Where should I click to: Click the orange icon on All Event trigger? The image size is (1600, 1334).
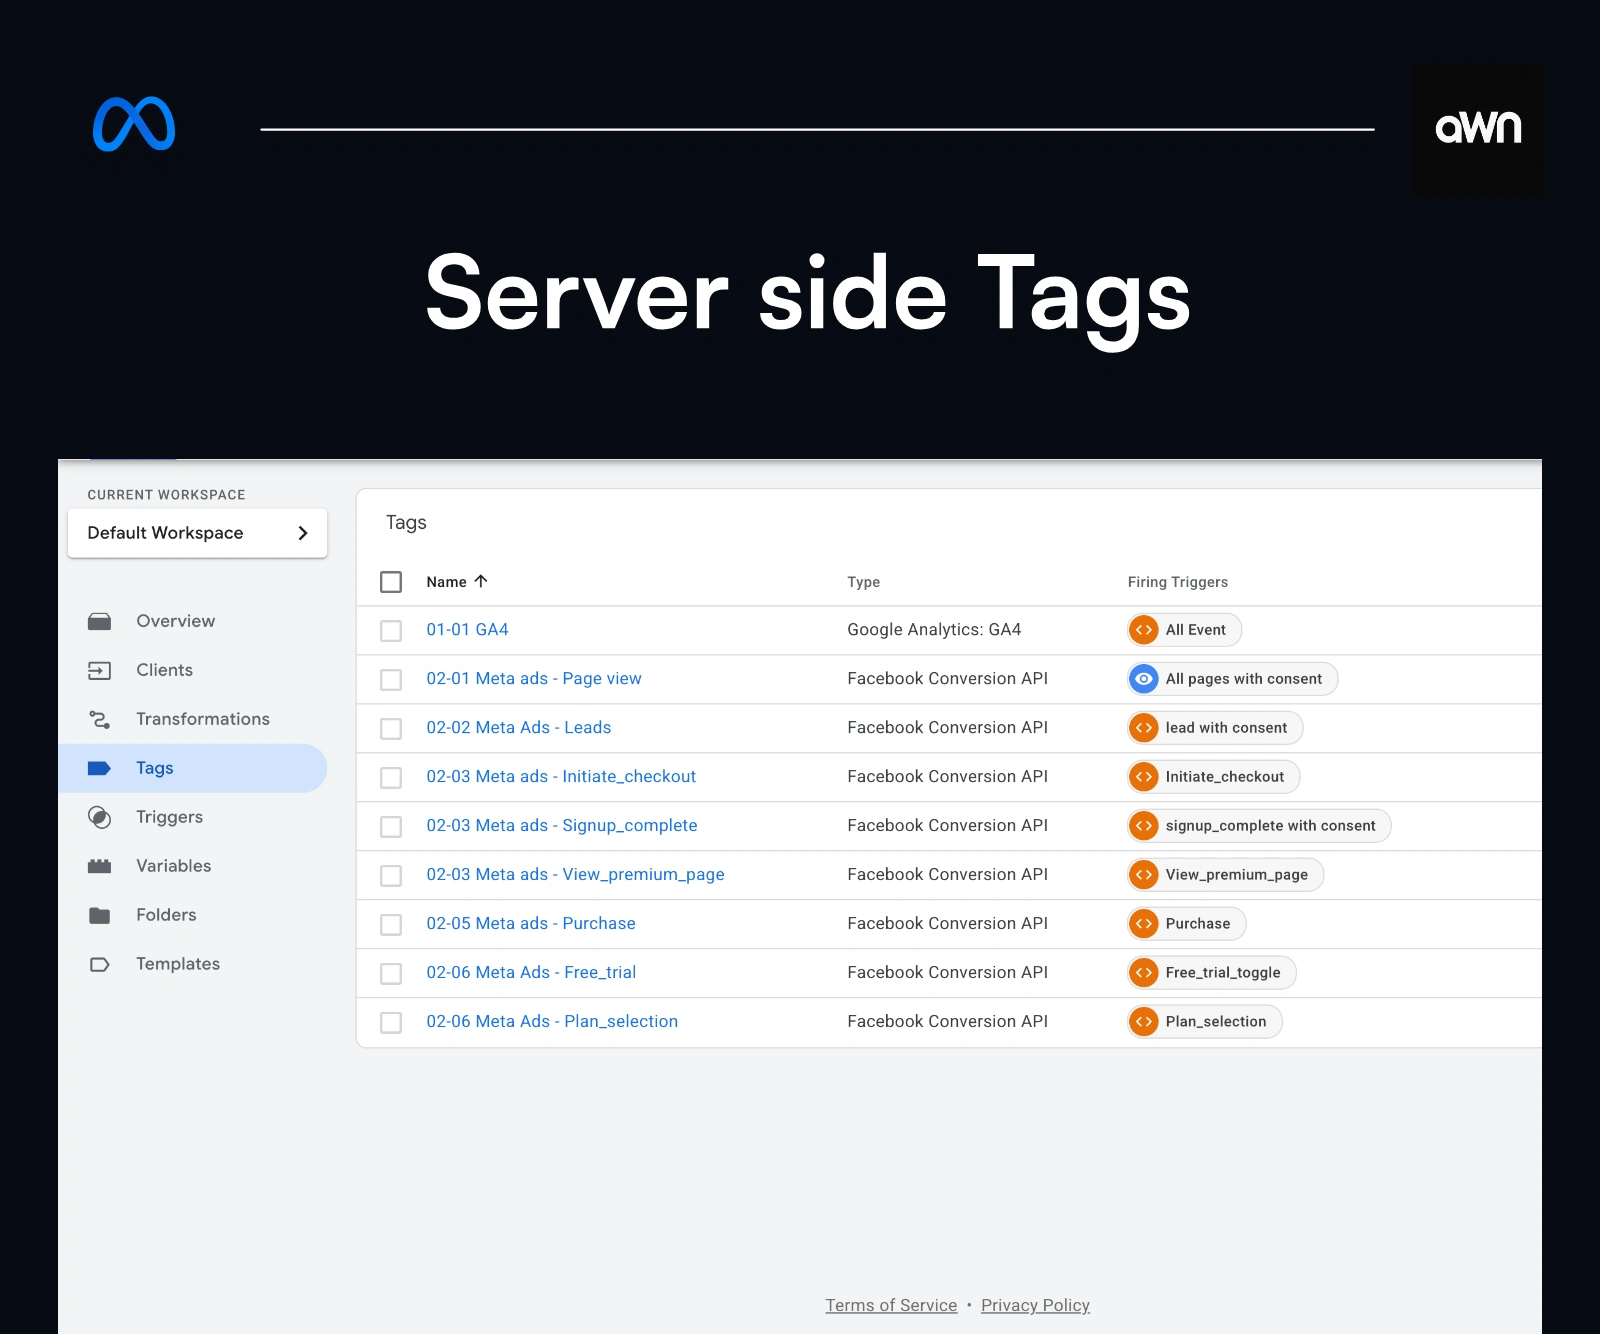point(1144,630)
